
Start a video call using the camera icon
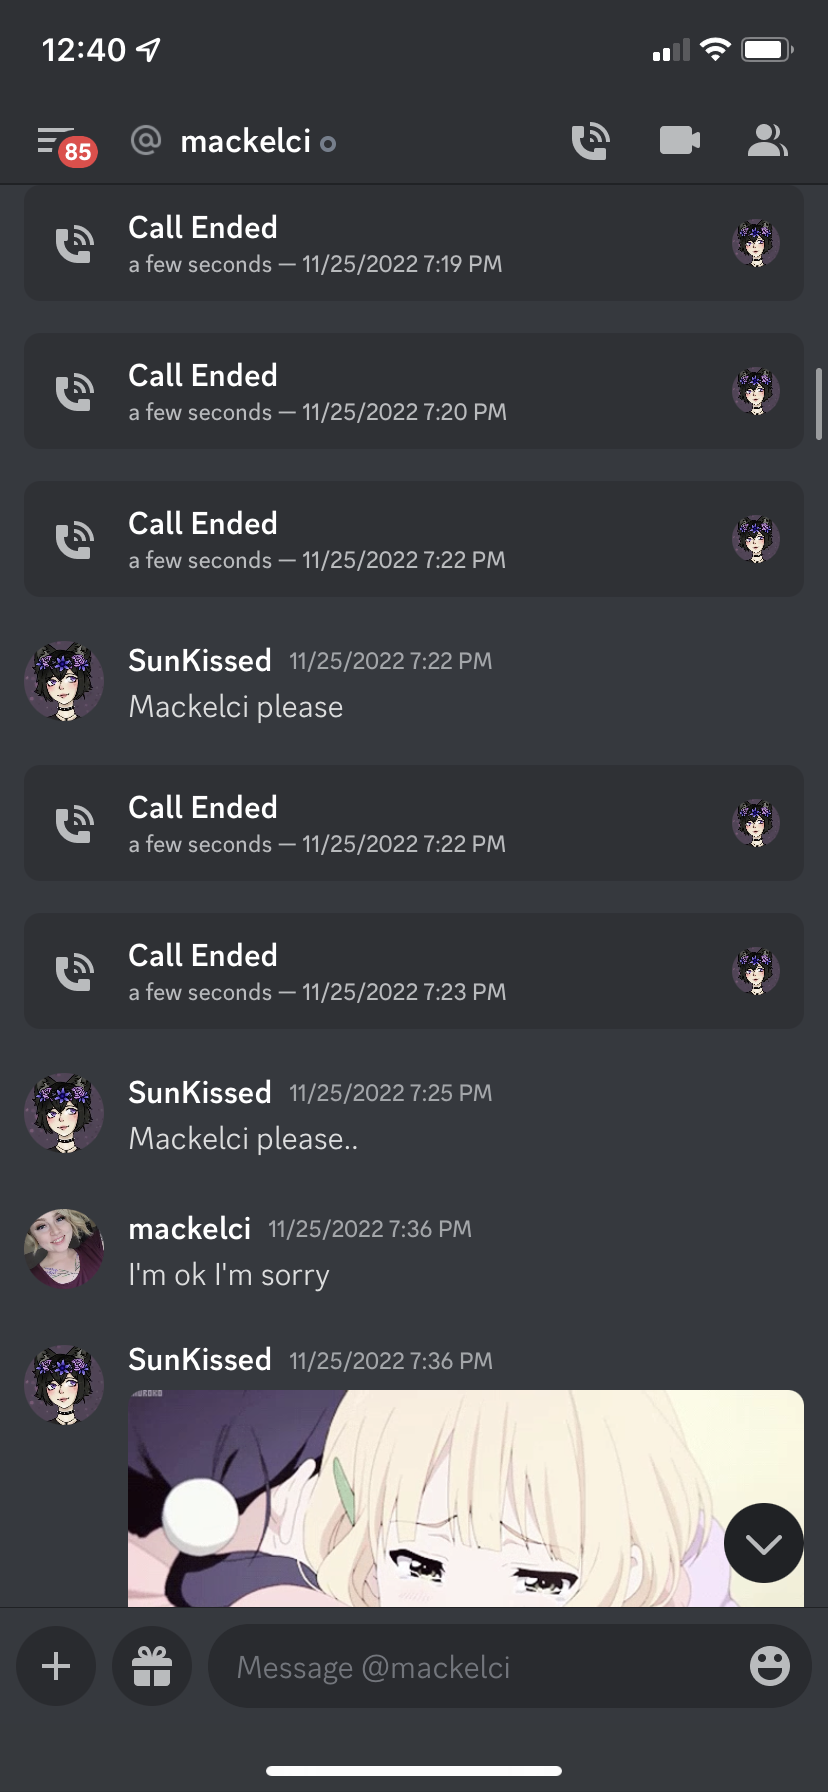(680, 141)
